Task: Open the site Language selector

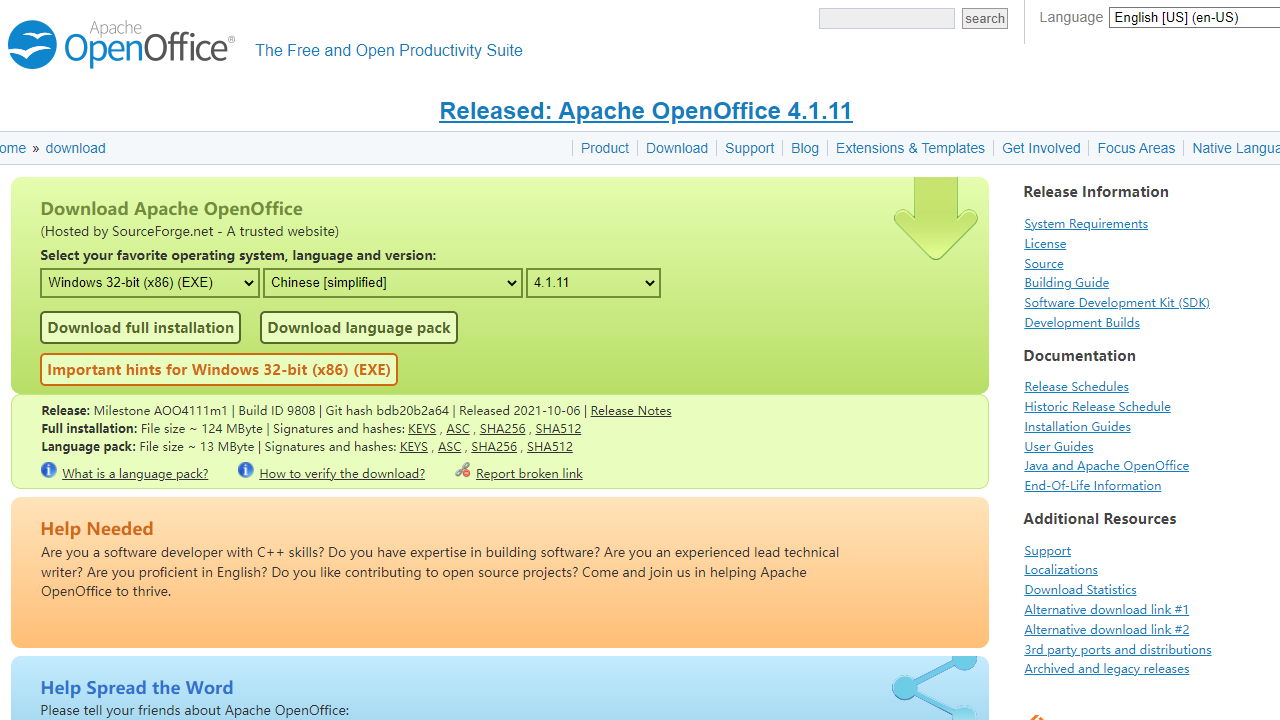Action: [x=1194, y=17]
